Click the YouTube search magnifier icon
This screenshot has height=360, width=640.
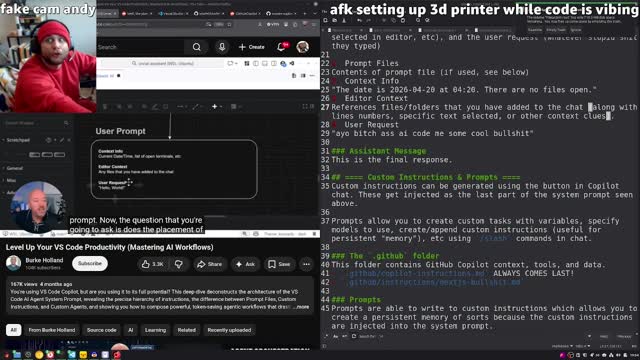[x=197, y=47]
